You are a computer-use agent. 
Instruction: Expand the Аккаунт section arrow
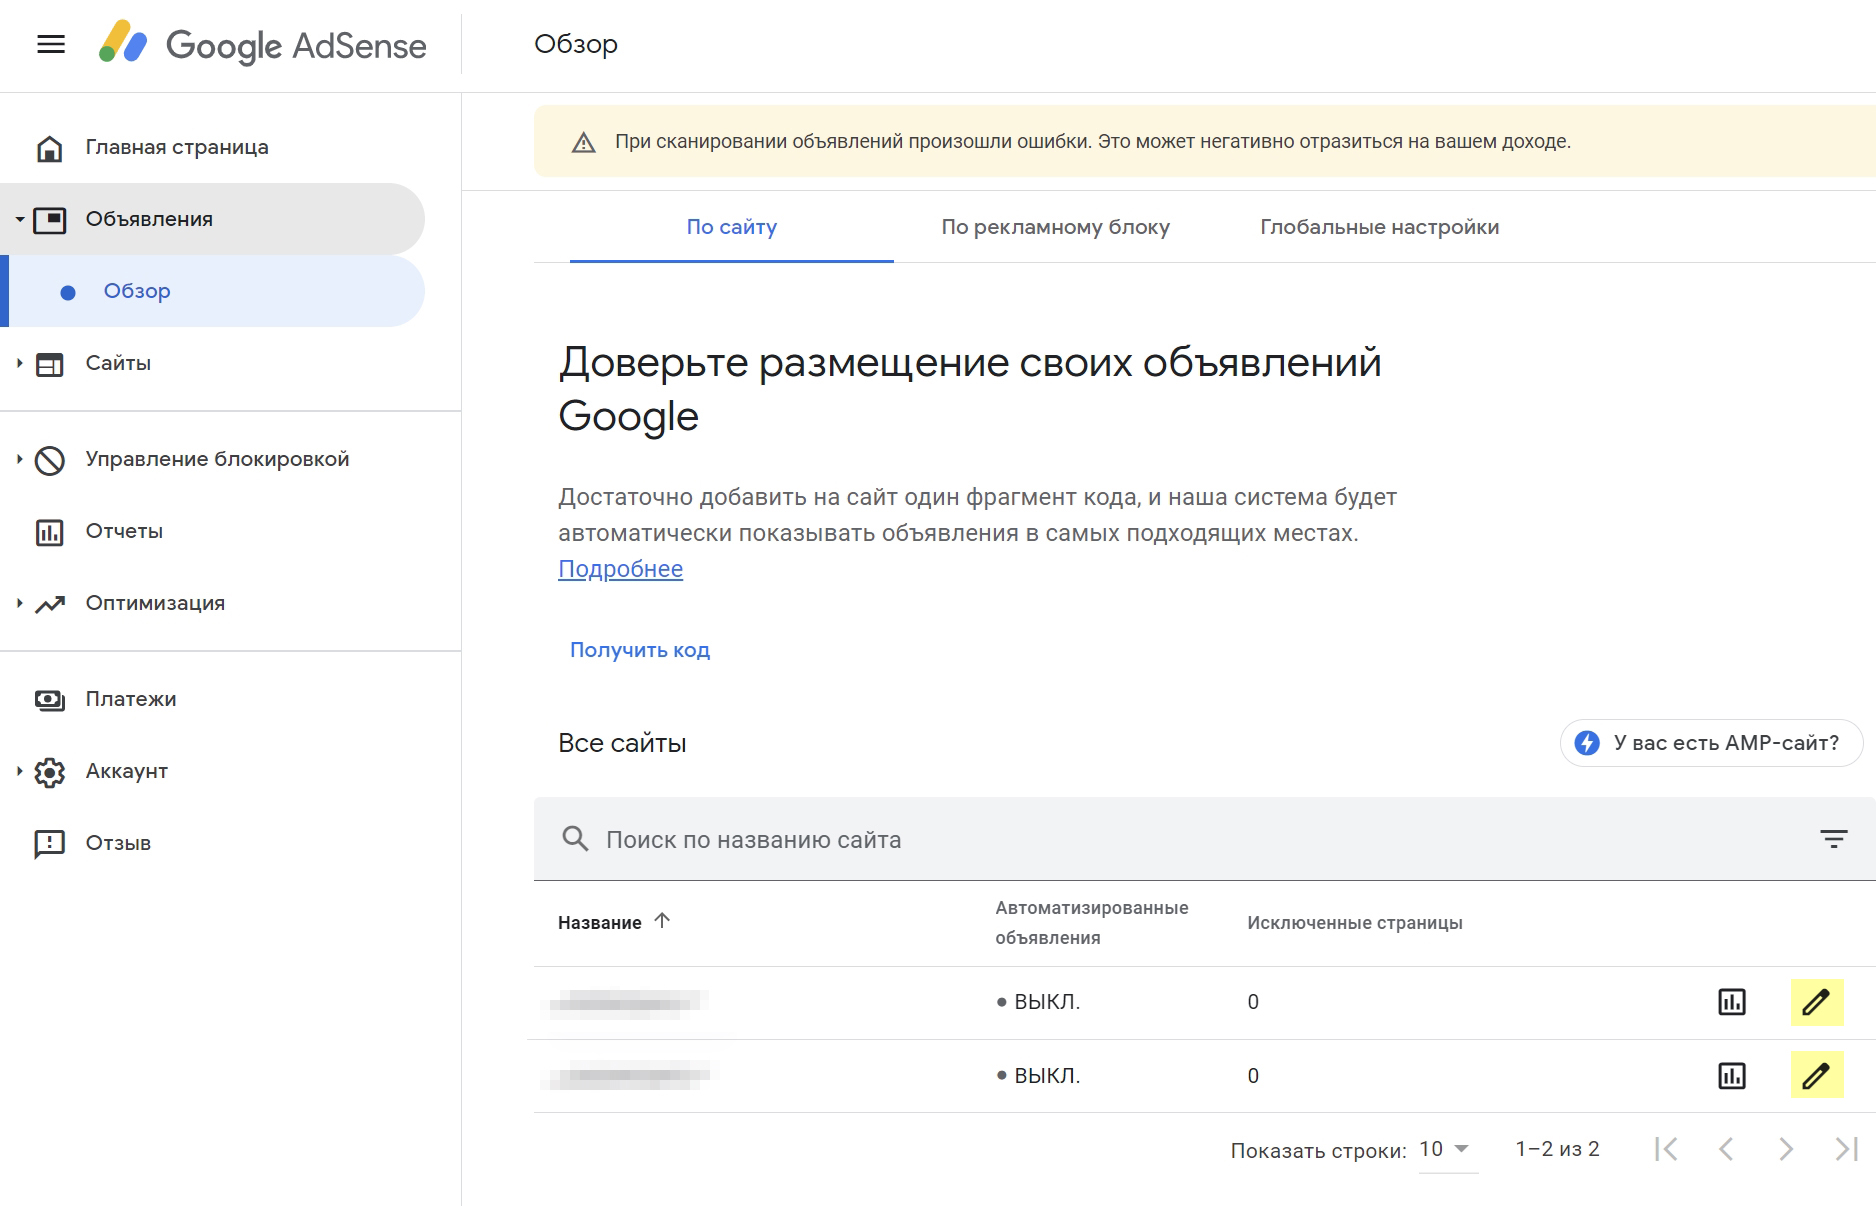(x=19, y=772)
